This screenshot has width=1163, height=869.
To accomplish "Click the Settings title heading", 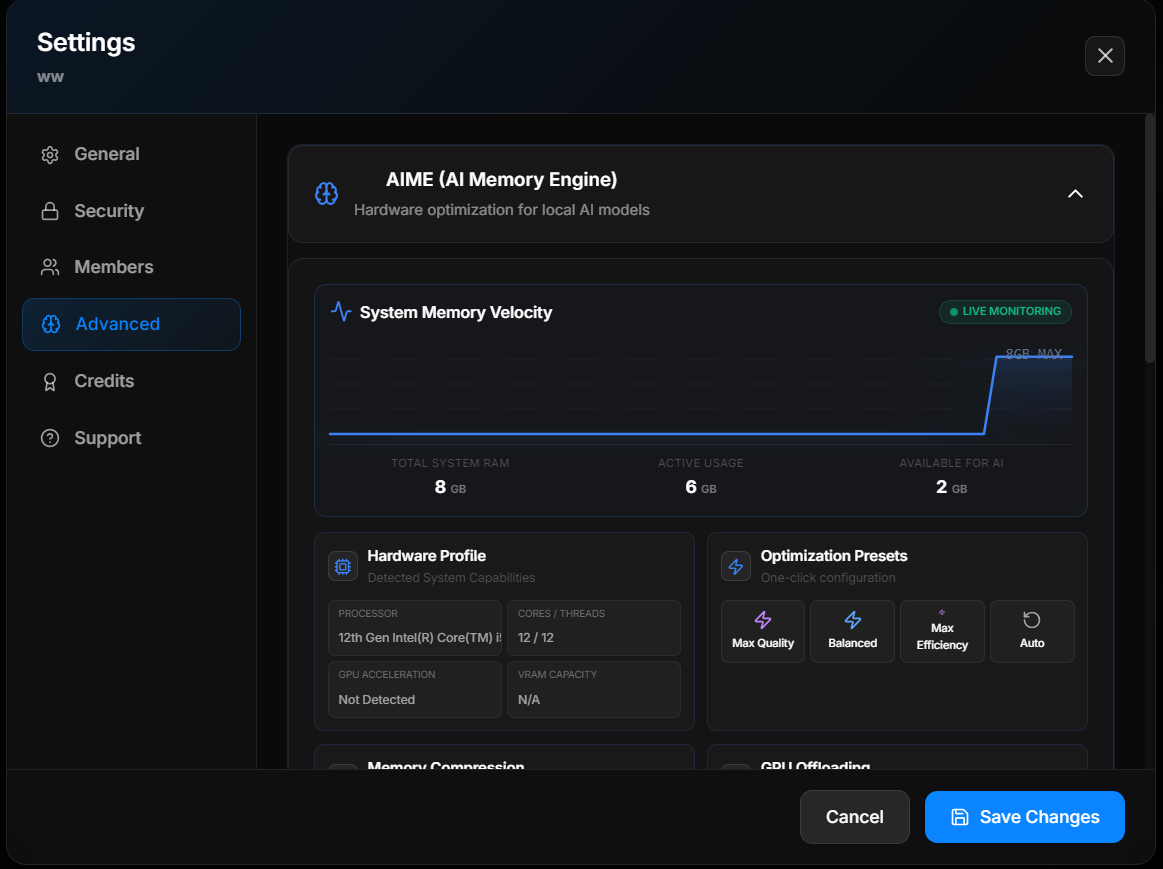I will pos(86,42).
